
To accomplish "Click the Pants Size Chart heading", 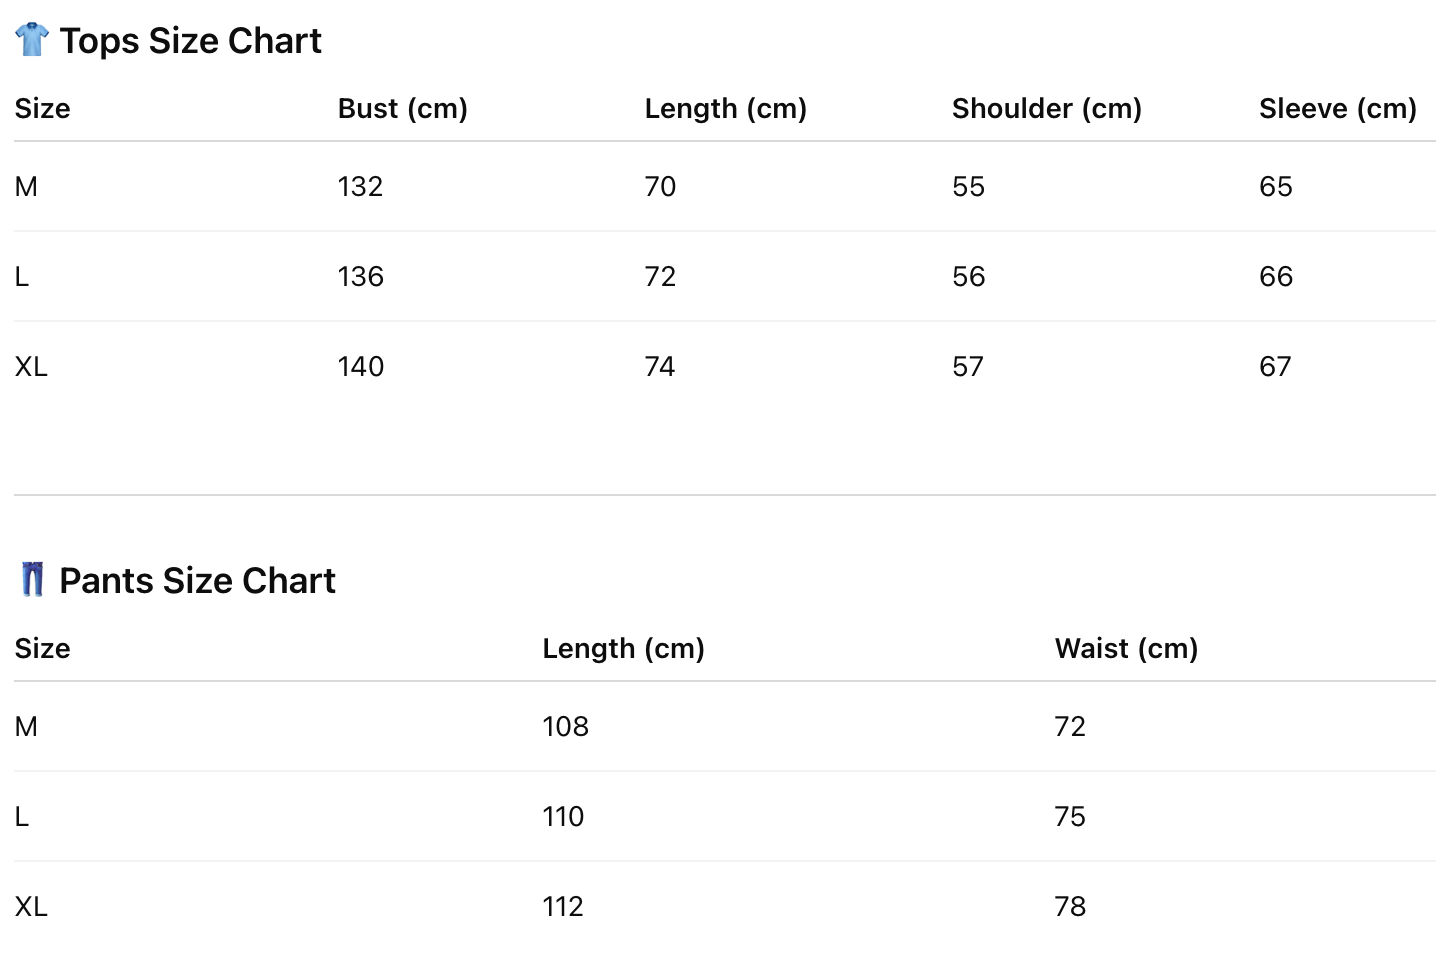I will 197,581.
